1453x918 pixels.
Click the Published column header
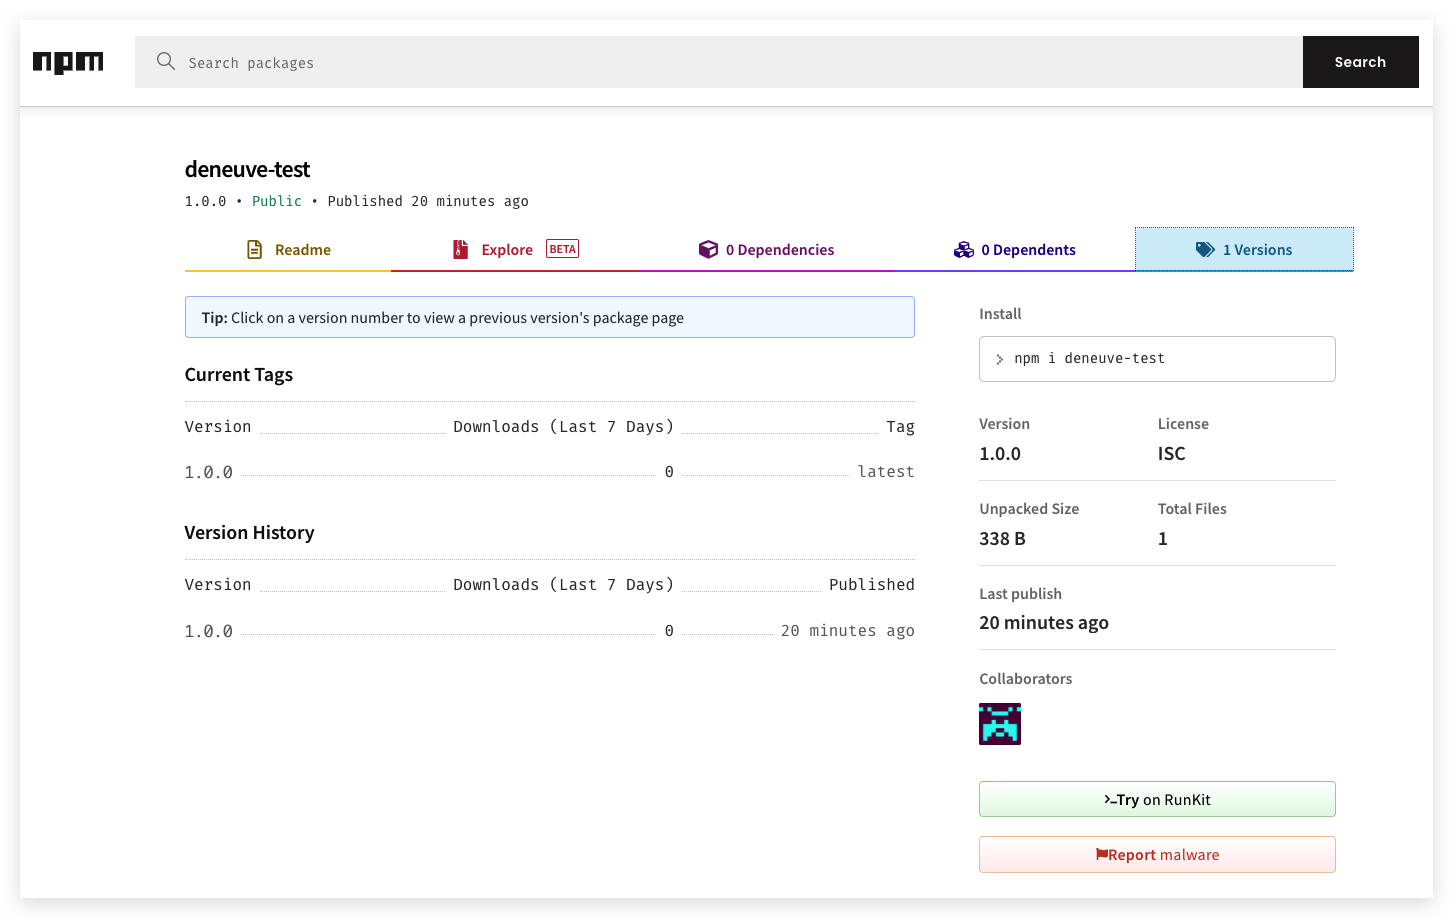pyautogui.click(x=872, y=585)
